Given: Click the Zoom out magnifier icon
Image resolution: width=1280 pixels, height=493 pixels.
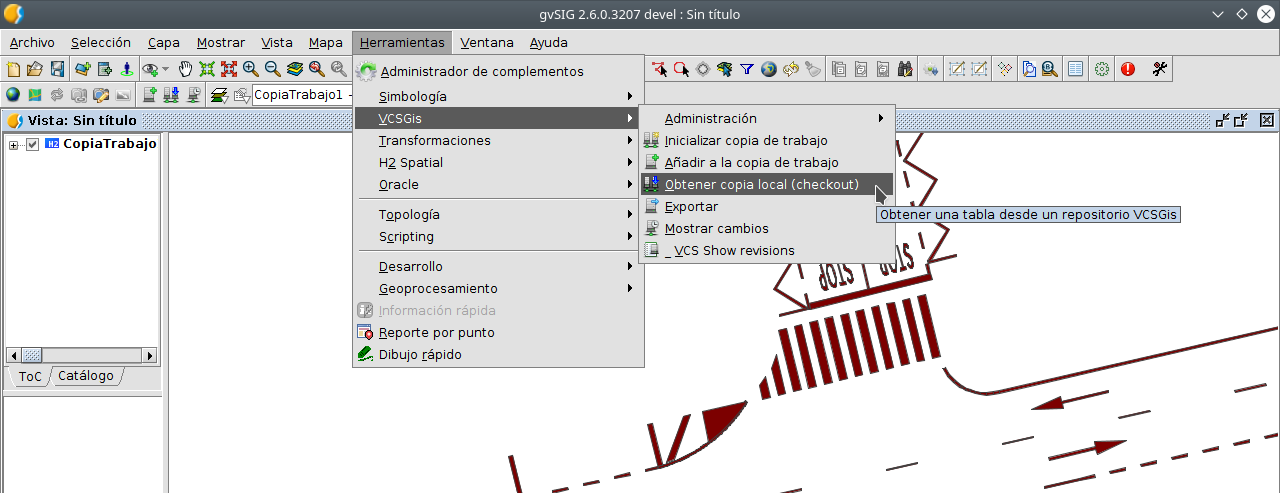Looking at the screenshot, I should pyautogui.click(x=273, y=69).
